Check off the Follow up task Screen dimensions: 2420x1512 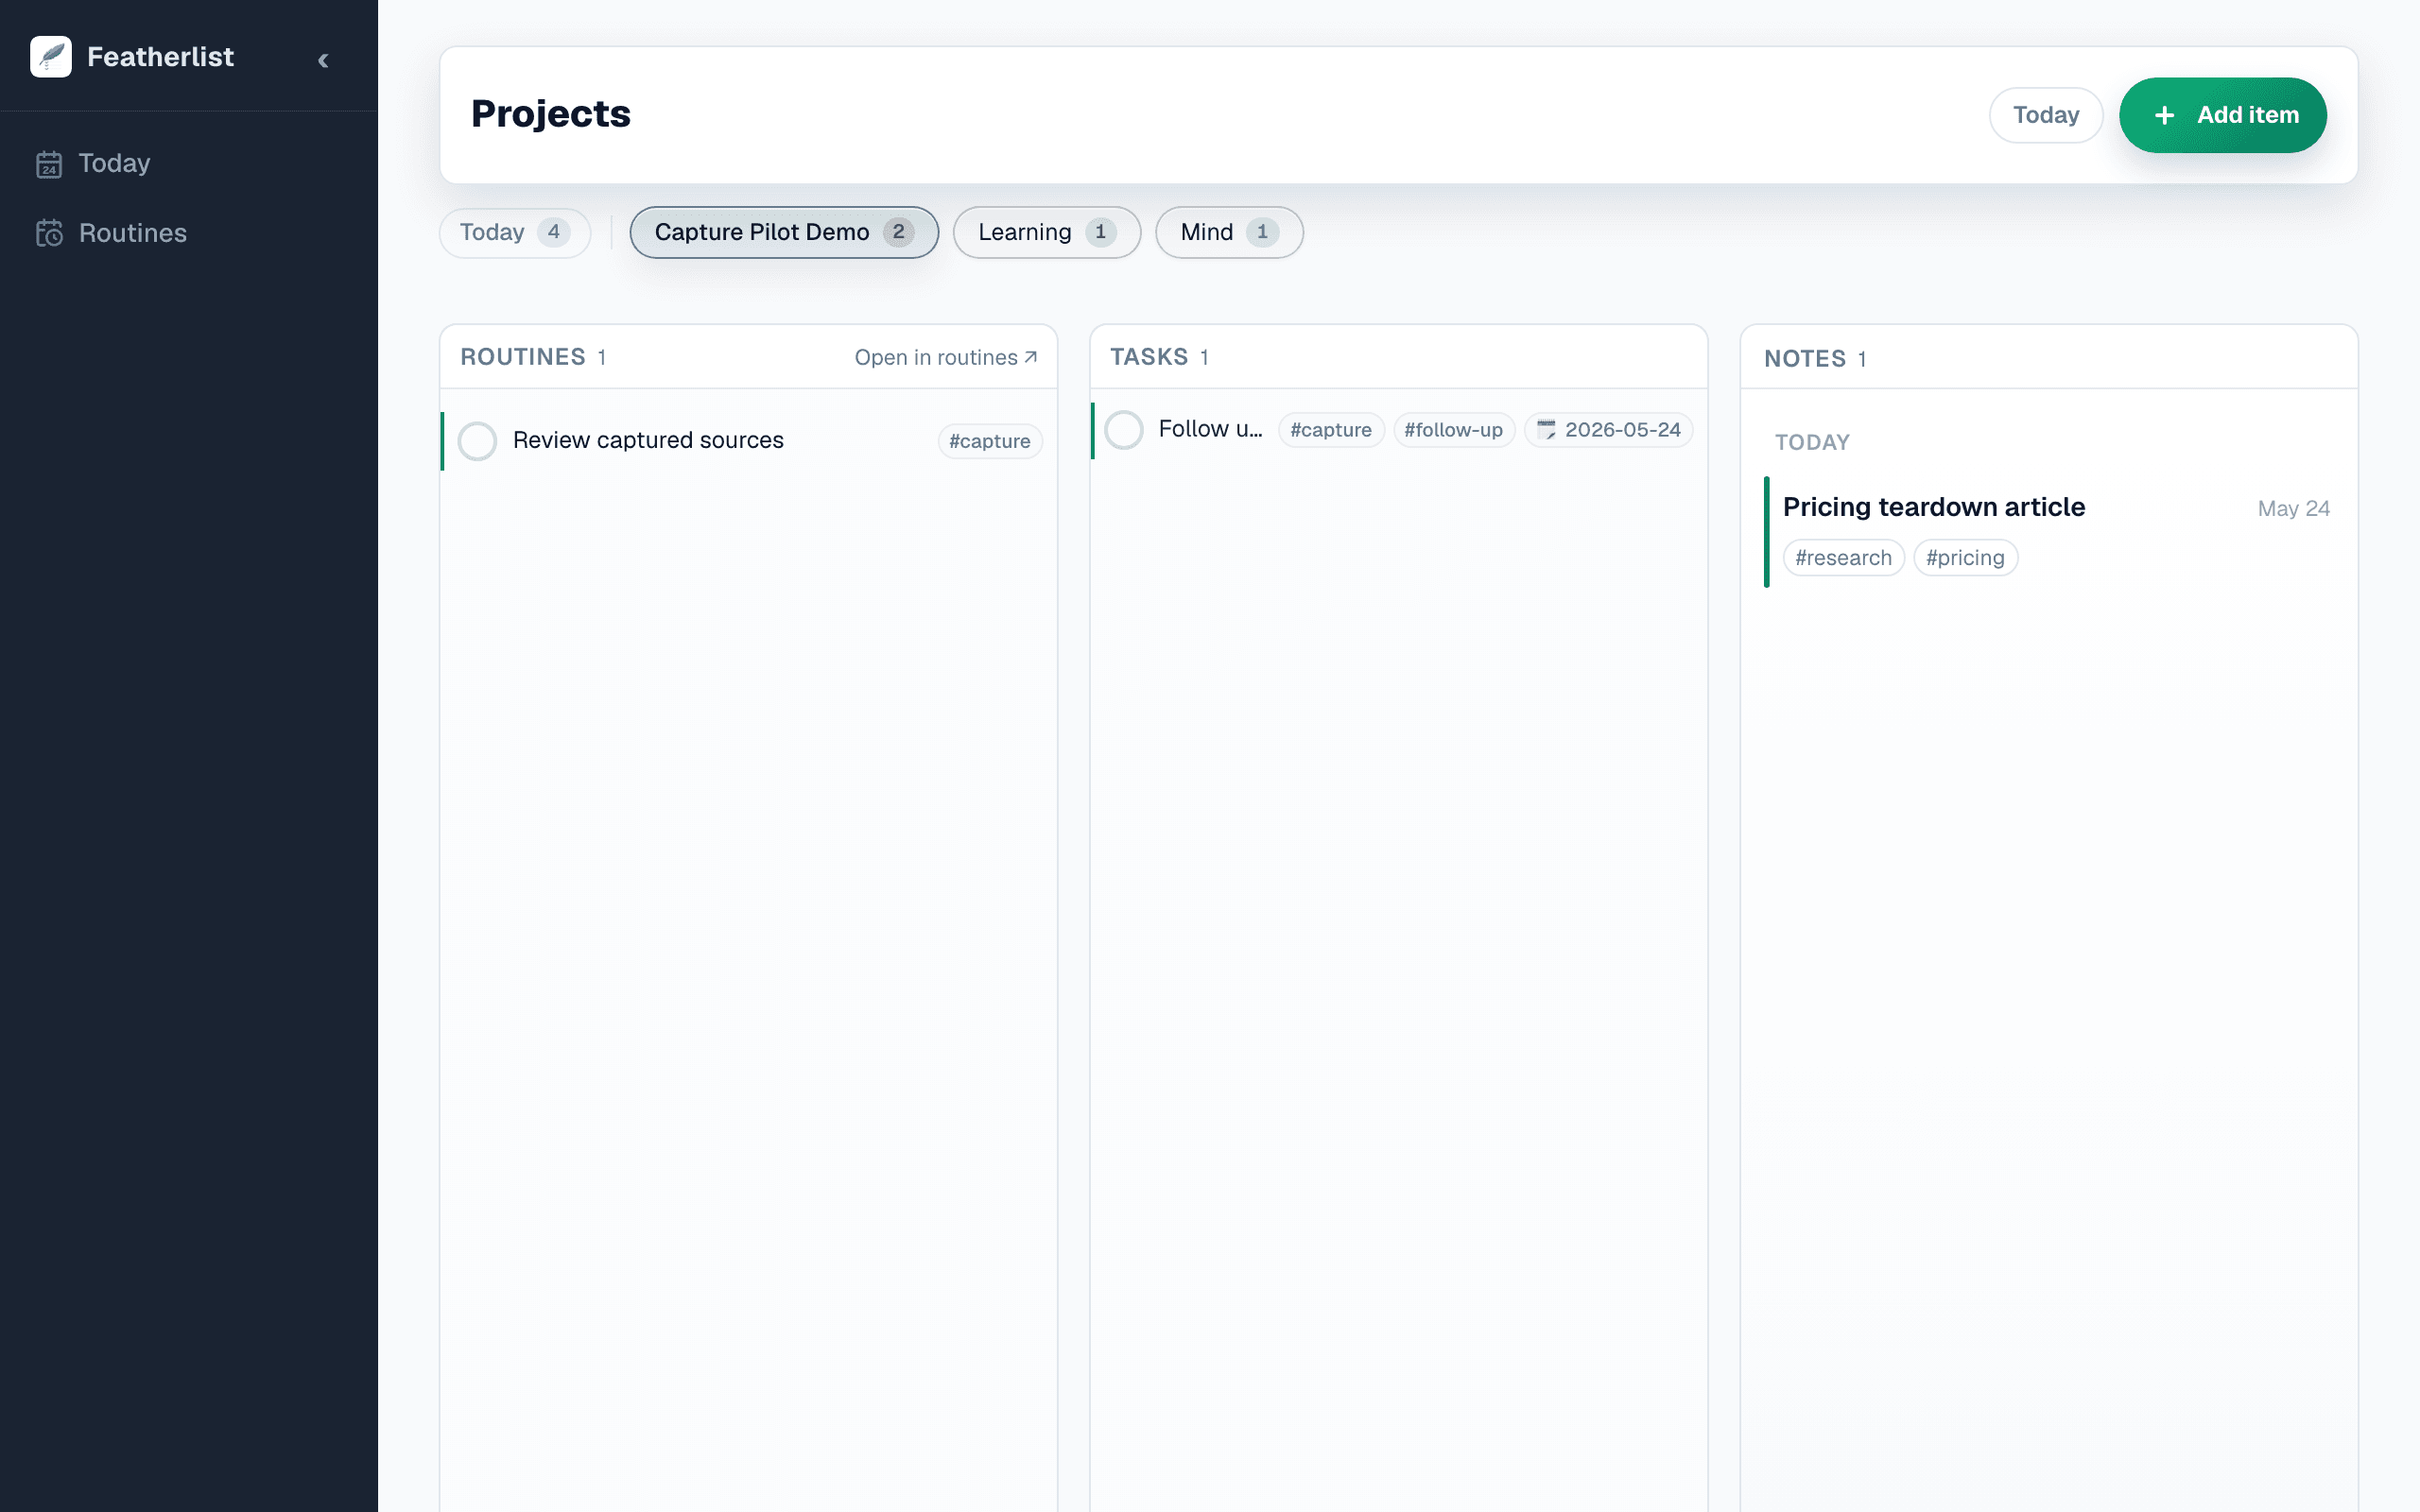(1124, 430)
